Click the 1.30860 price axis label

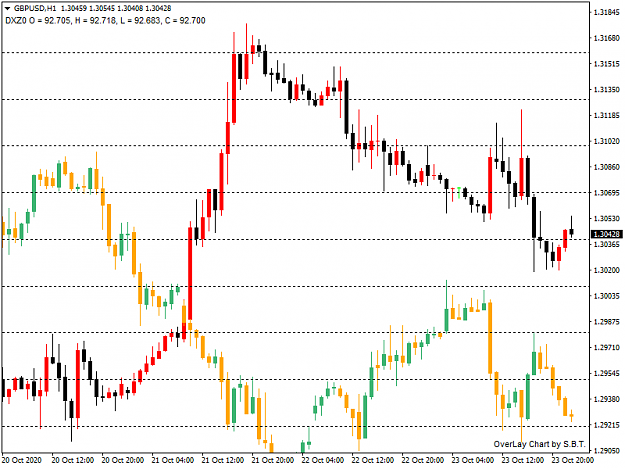607,167
